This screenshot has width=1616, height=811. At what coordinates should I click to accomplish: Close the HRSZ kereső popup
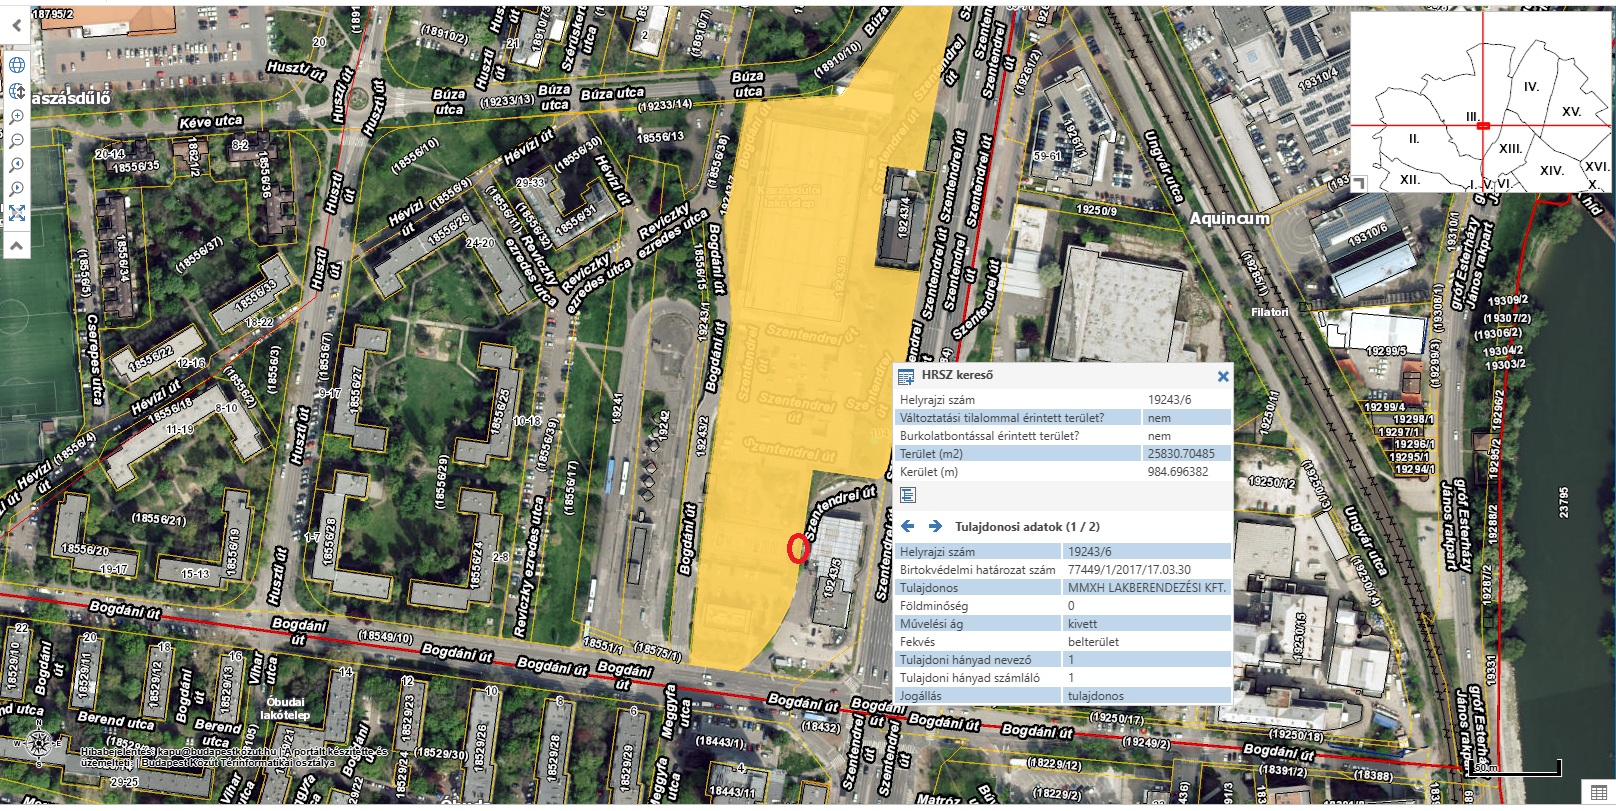(1222, 377)
